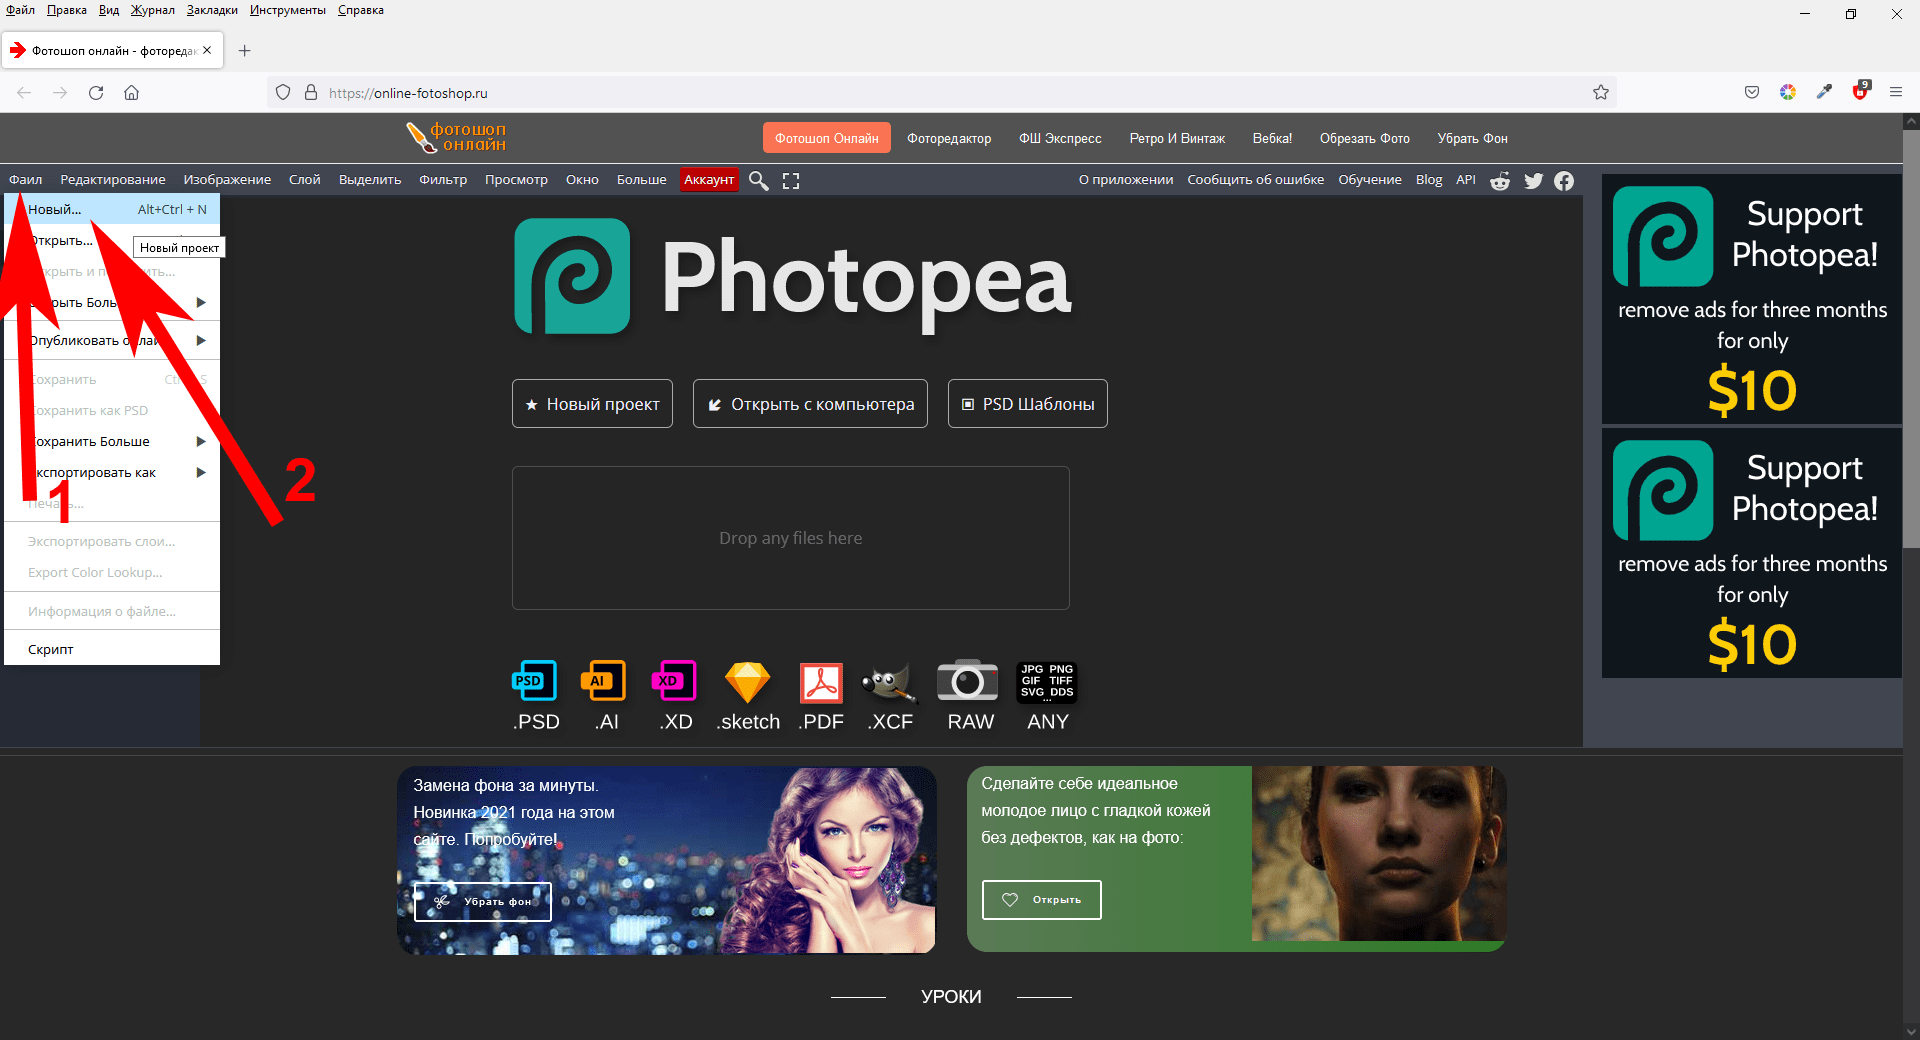Click the .PDF format icon
The image size is (1920, 1040).
tap(821, 683)
